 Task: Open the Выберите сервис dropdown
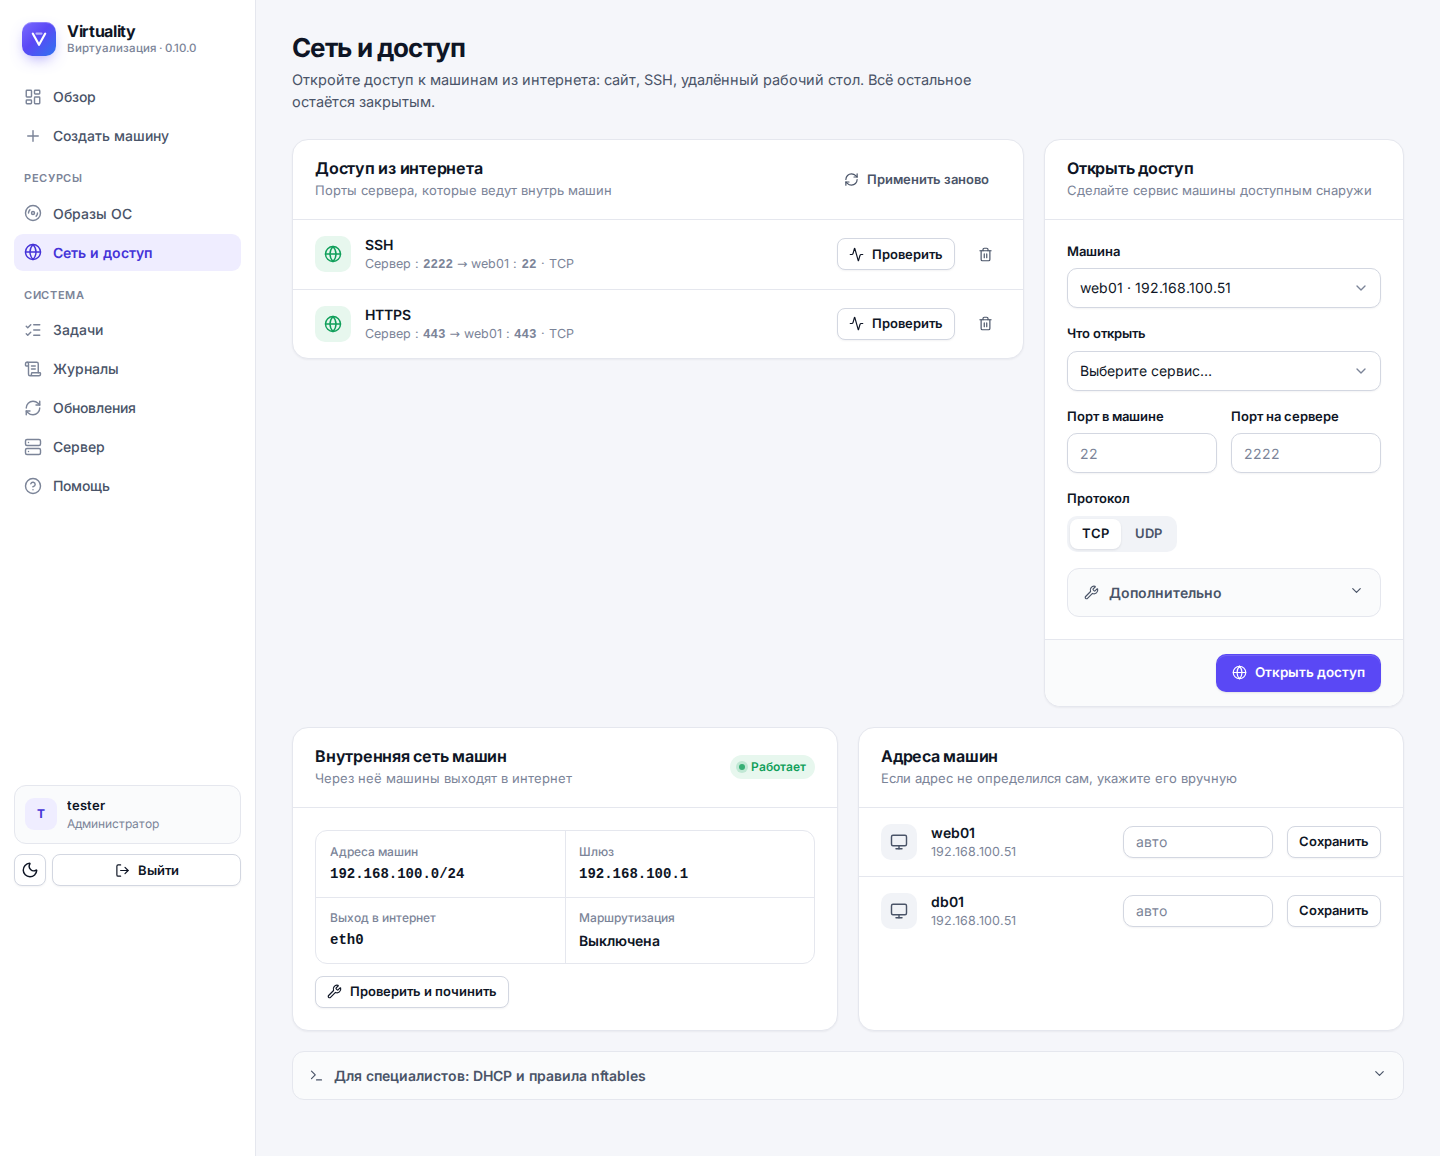pyautogui.click(x=1224, y=371)
